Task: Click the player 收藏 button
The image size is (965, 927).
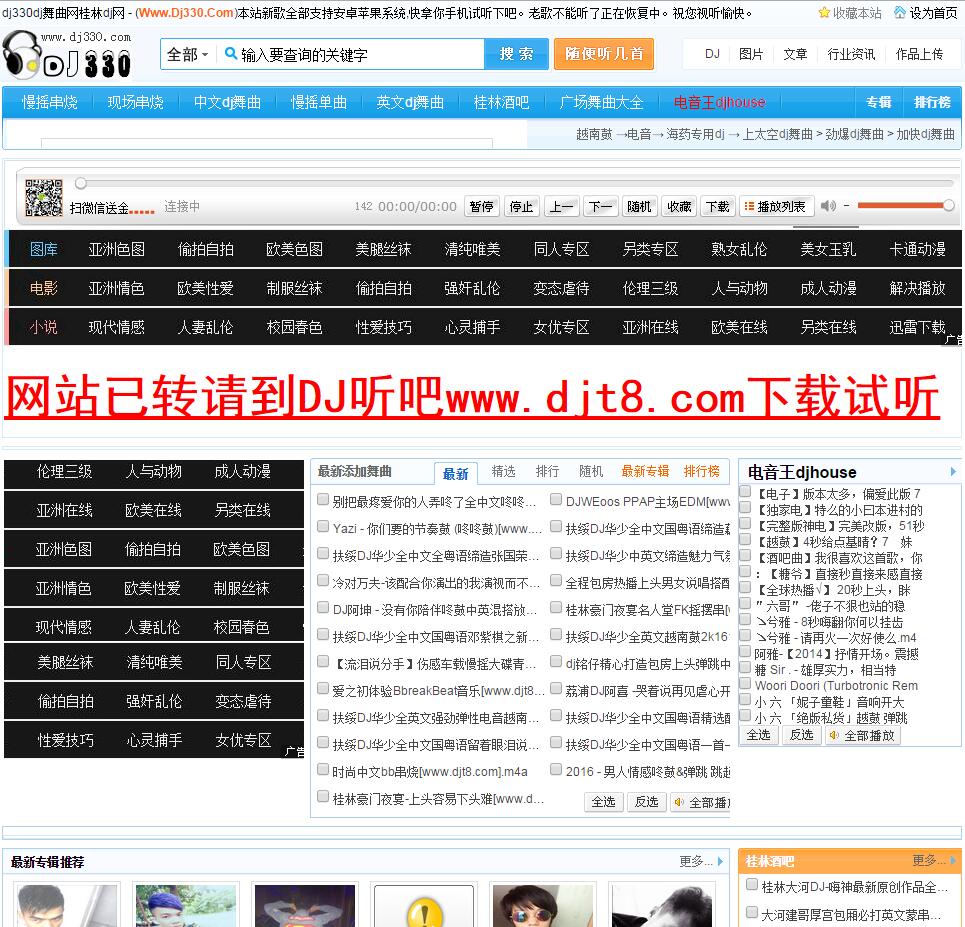Action: (679, 206)
